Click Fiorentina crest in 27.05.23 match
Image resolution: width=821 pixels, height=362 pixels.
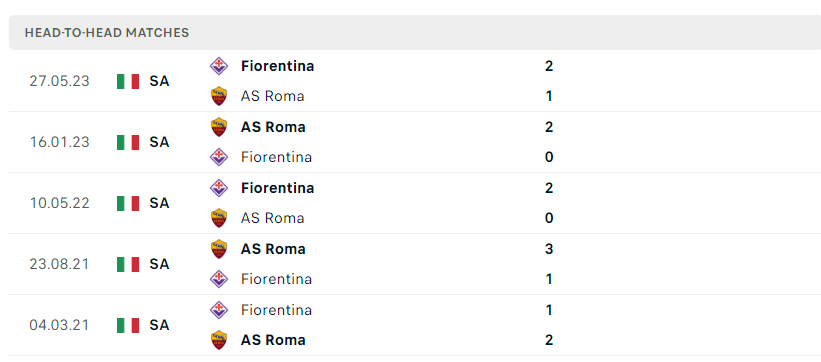219,66
